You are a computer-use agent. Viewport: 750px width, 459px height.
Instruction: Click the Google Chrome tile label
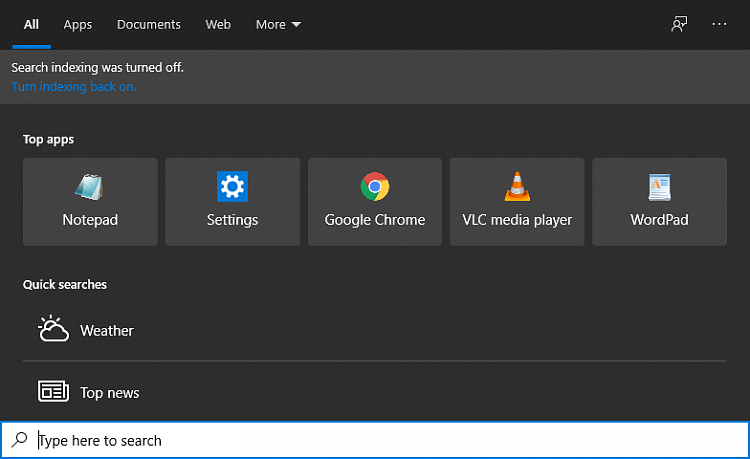(375, 219)
